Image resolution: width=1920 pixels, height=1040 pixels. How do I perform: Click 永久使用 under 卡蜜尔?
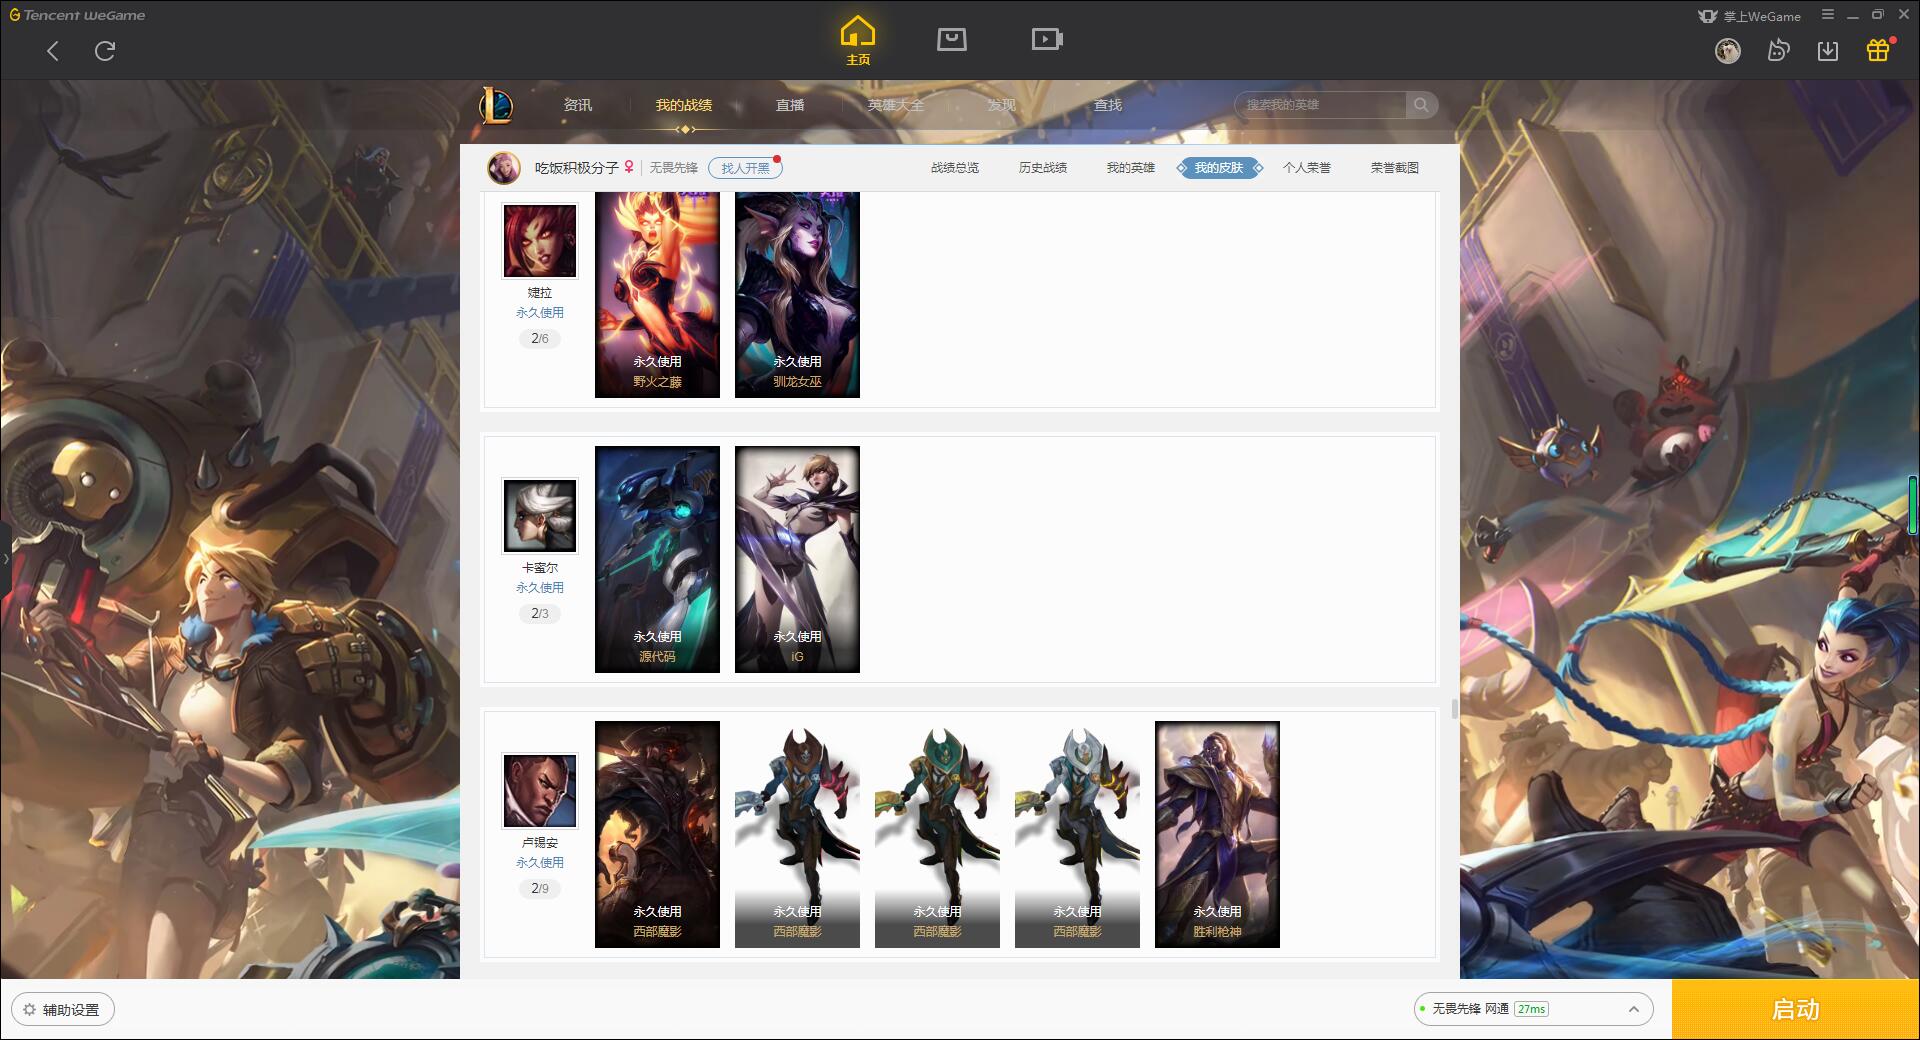(x=540, y=588)
